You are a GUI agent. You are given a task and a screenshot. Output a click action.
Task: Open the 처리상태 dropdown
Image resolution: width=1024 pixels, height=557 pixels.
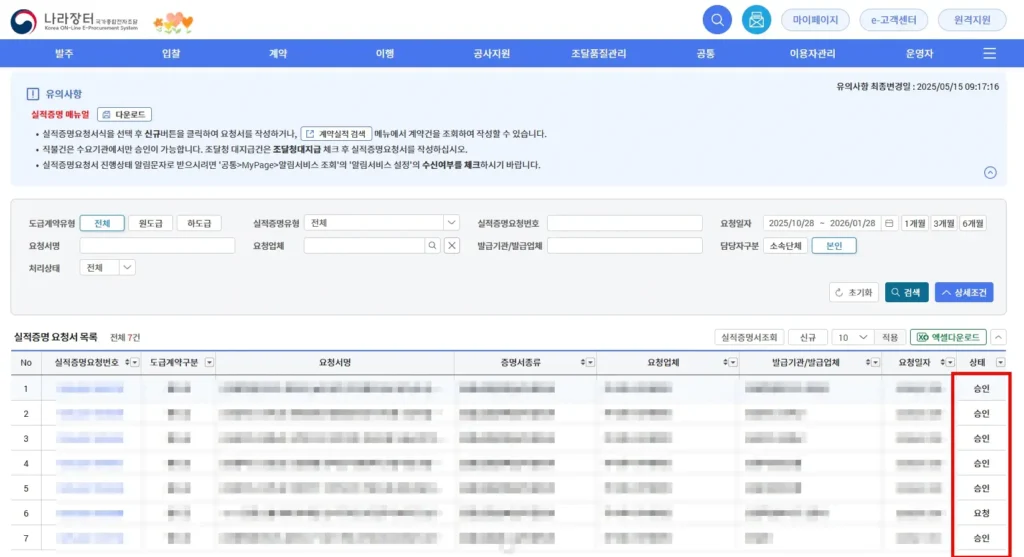point(127,268)
